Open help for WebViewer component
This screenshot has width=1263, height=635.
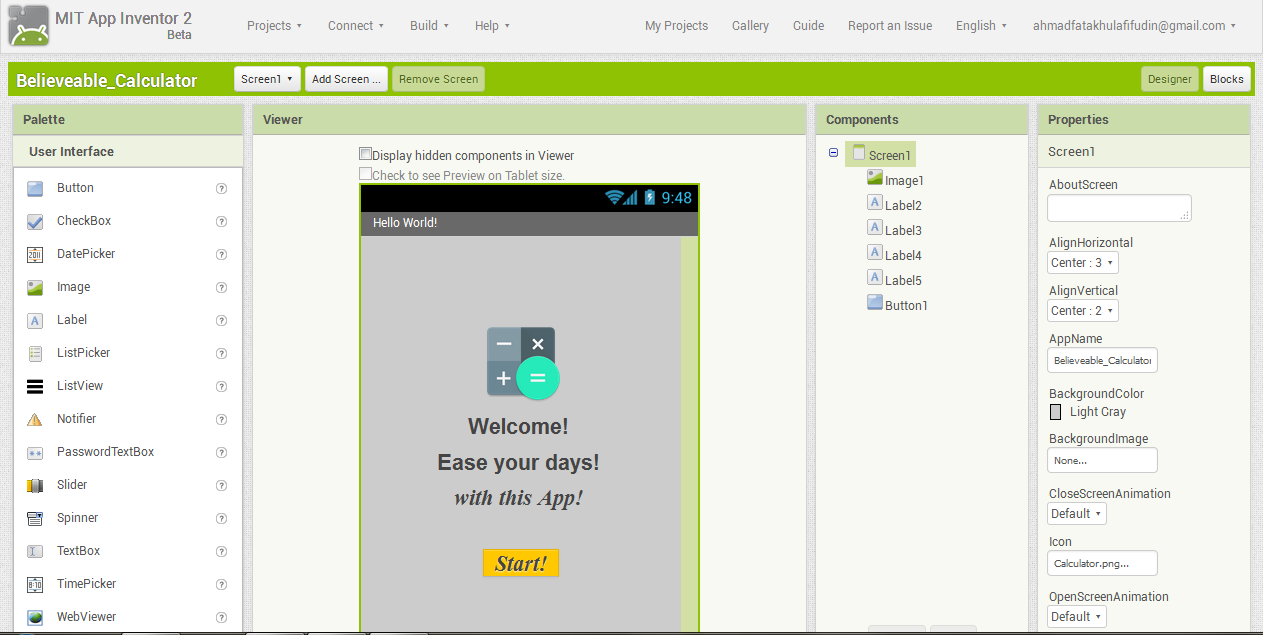click(x=222, y=617)
